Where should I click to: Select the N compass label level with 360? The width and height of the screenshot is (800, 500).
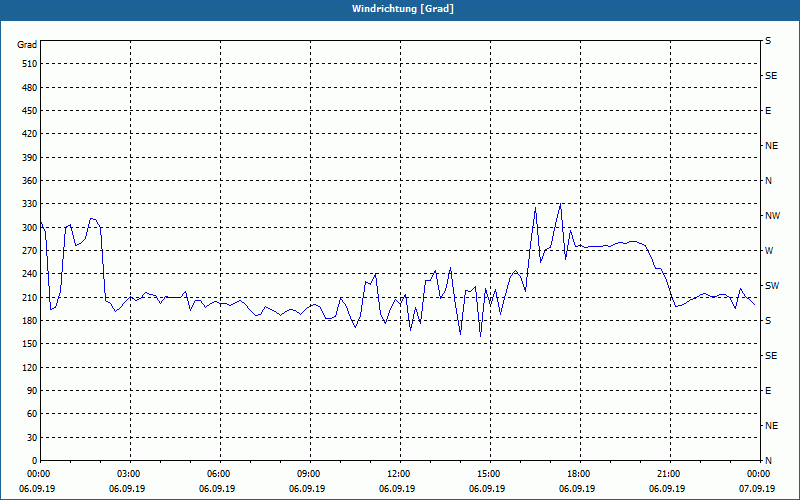pyautogui.click(x=768, y=181)
